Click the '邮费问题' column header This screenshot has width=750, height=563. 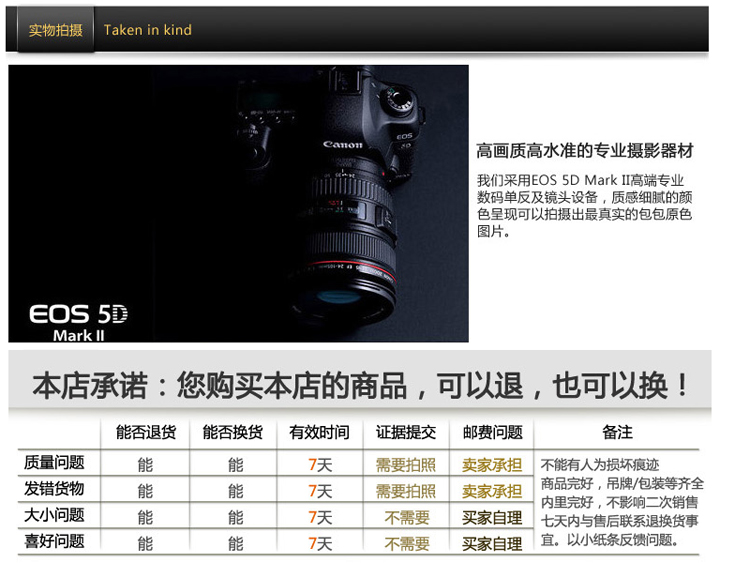pos(492,432)
